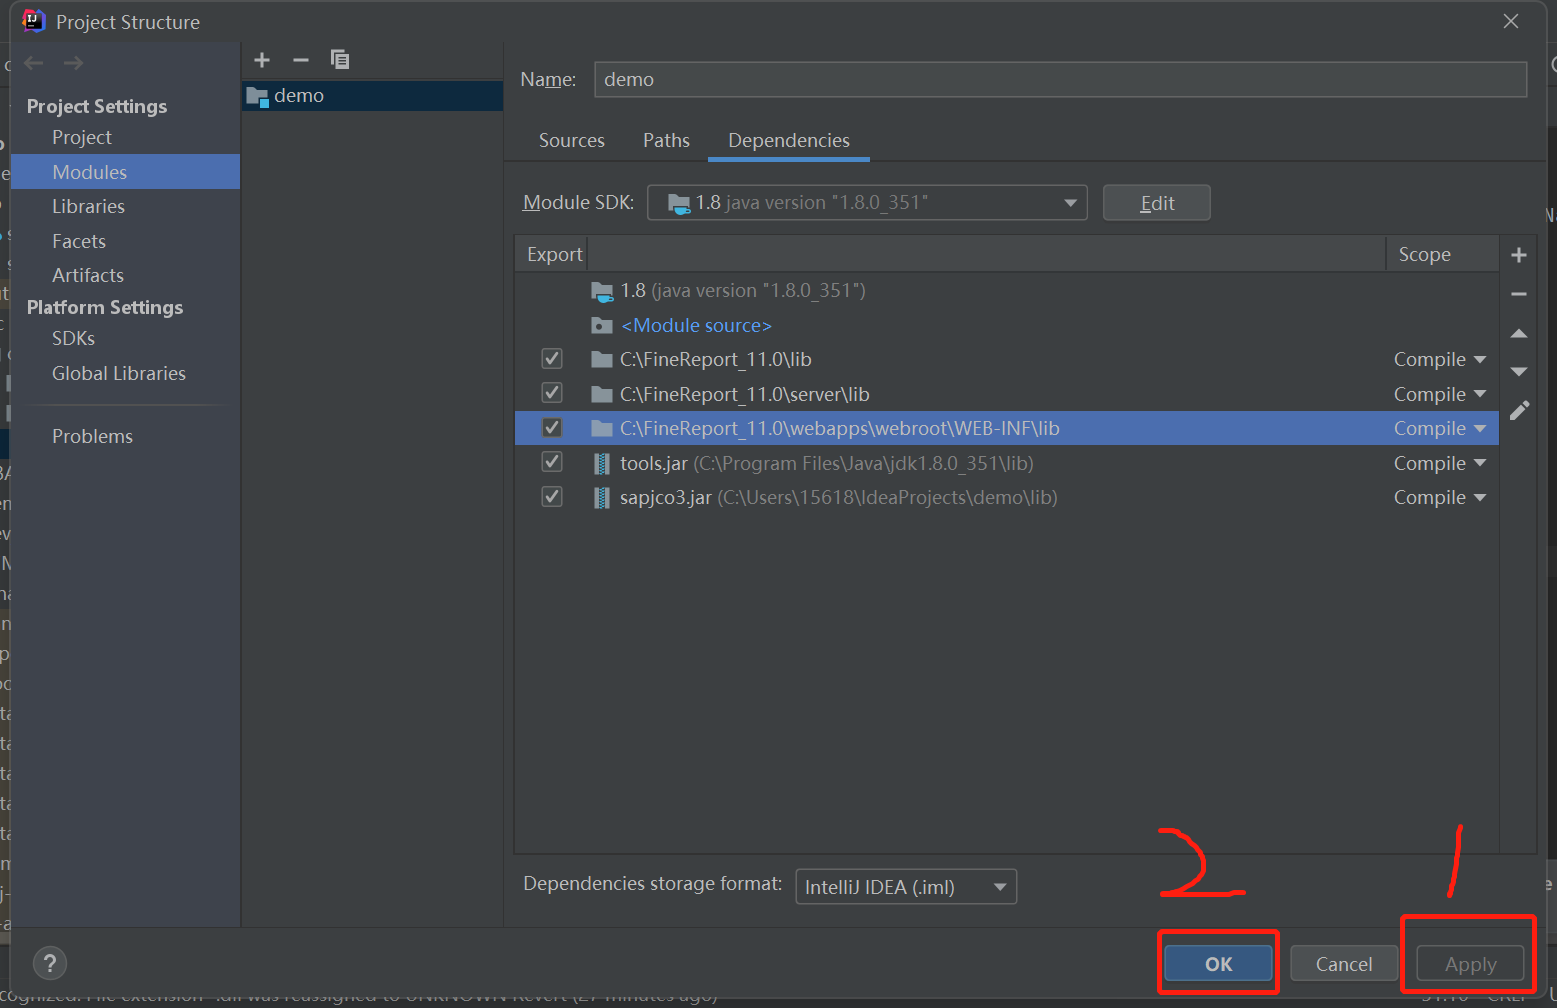Screen dimensions: 1557x1008
Task: Click the Export column header
Action: pos(554,255)
